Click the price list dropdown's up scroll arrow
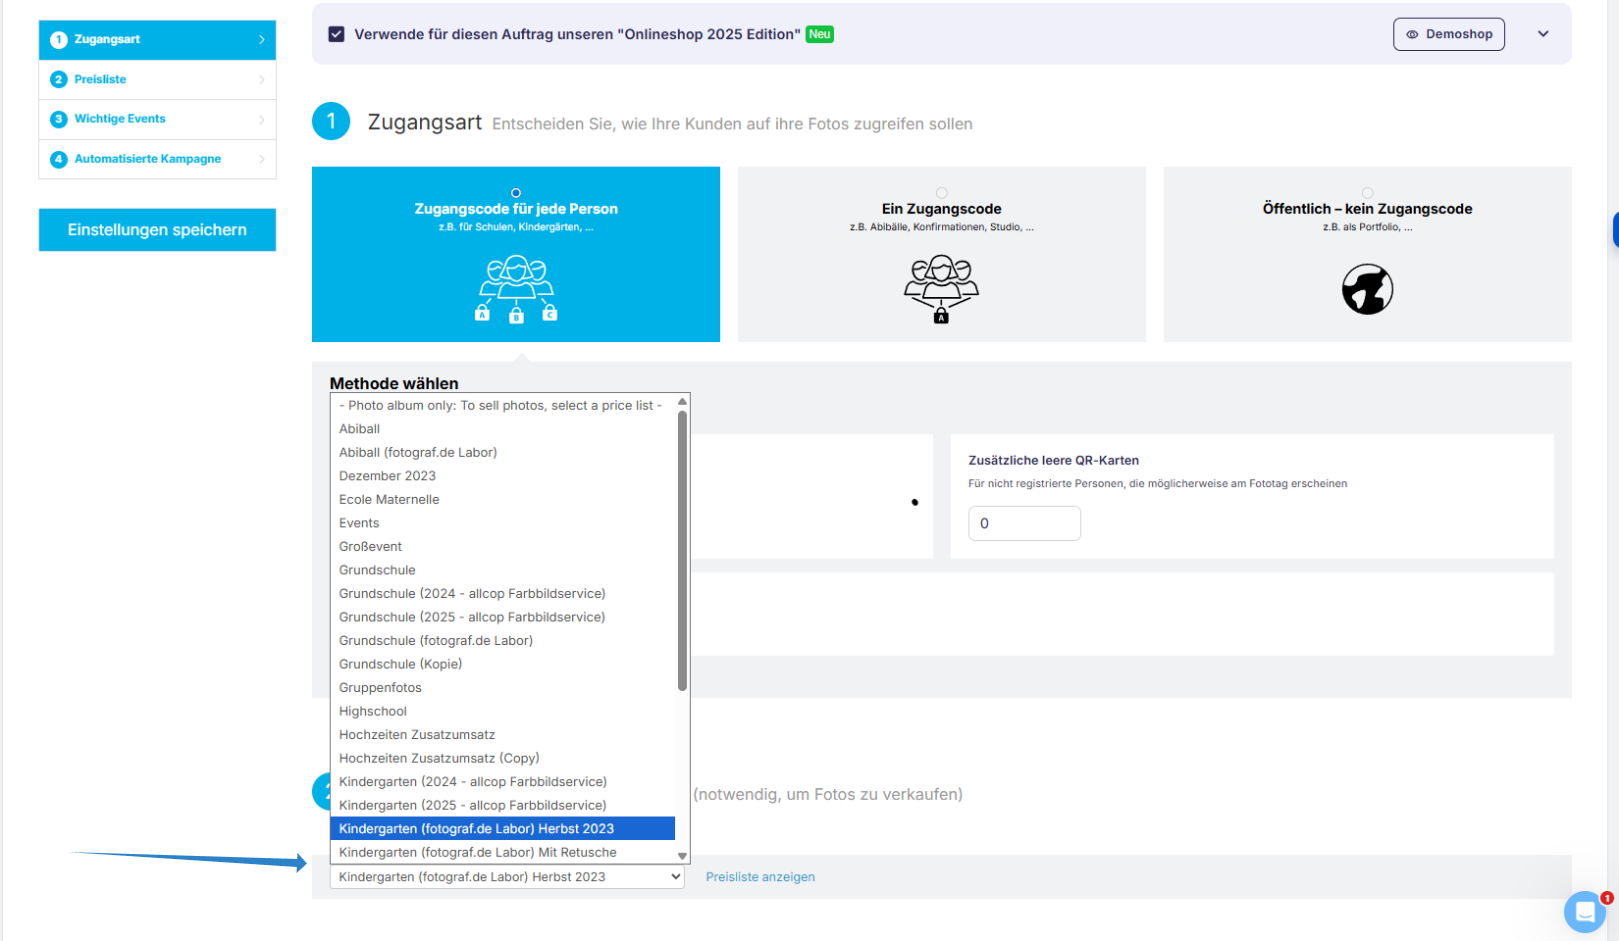This screenshot has height=941, width=1619. 683,402
